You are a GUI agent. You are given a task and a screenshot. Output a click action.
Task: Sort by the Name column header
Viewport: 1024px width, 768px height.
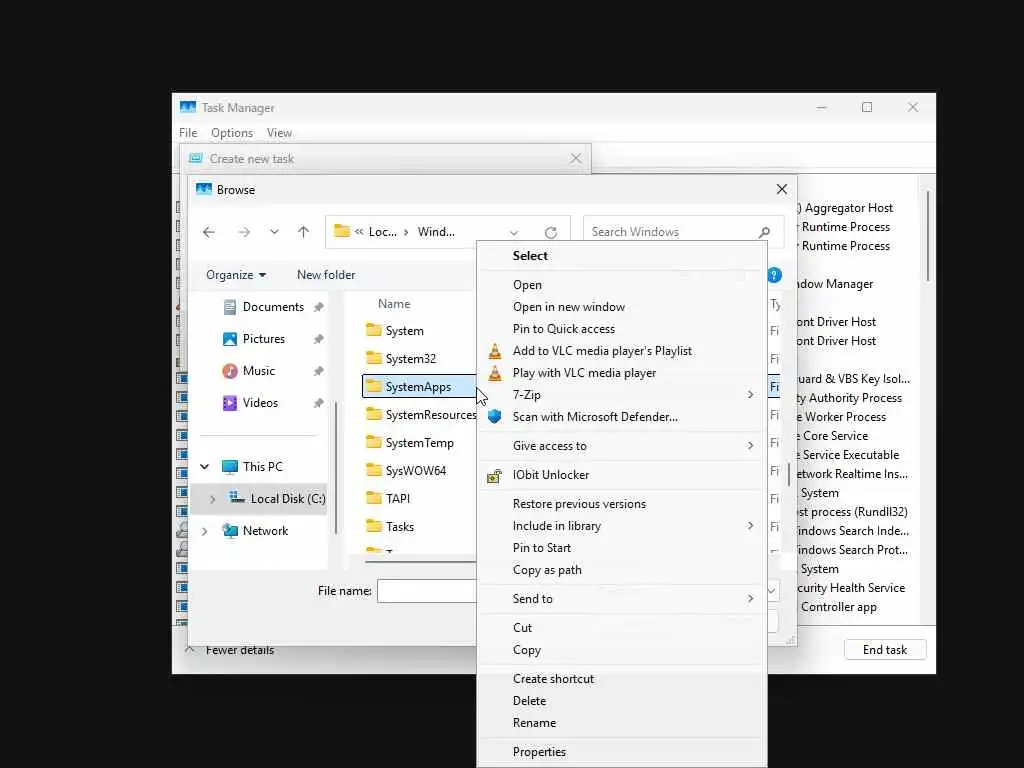(x=394, y=304)
